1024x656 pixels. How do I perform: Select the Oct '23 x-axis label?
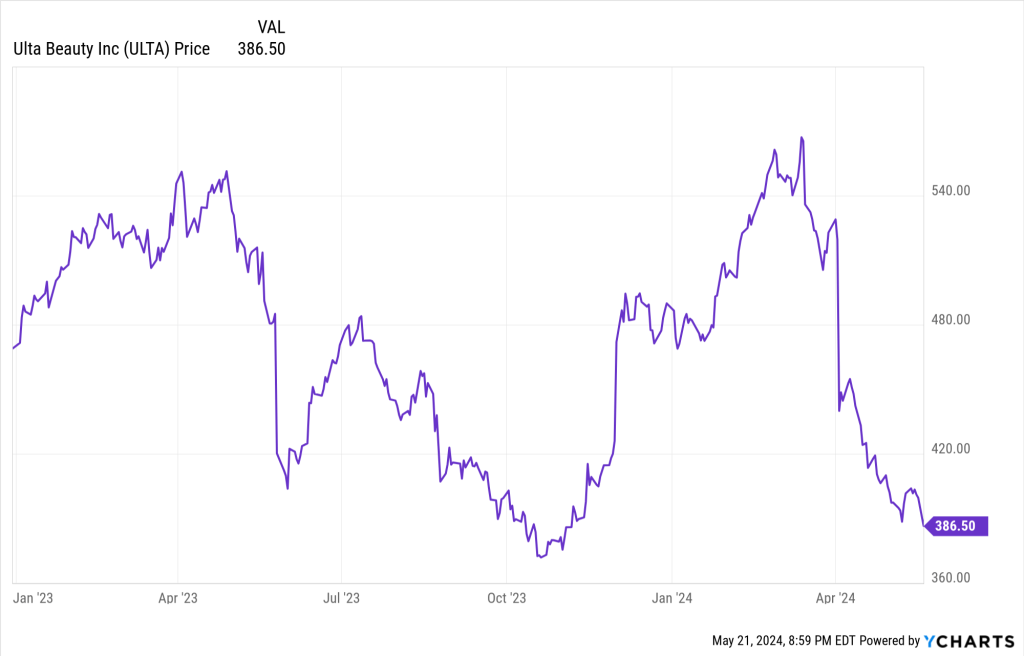point(506,598)
